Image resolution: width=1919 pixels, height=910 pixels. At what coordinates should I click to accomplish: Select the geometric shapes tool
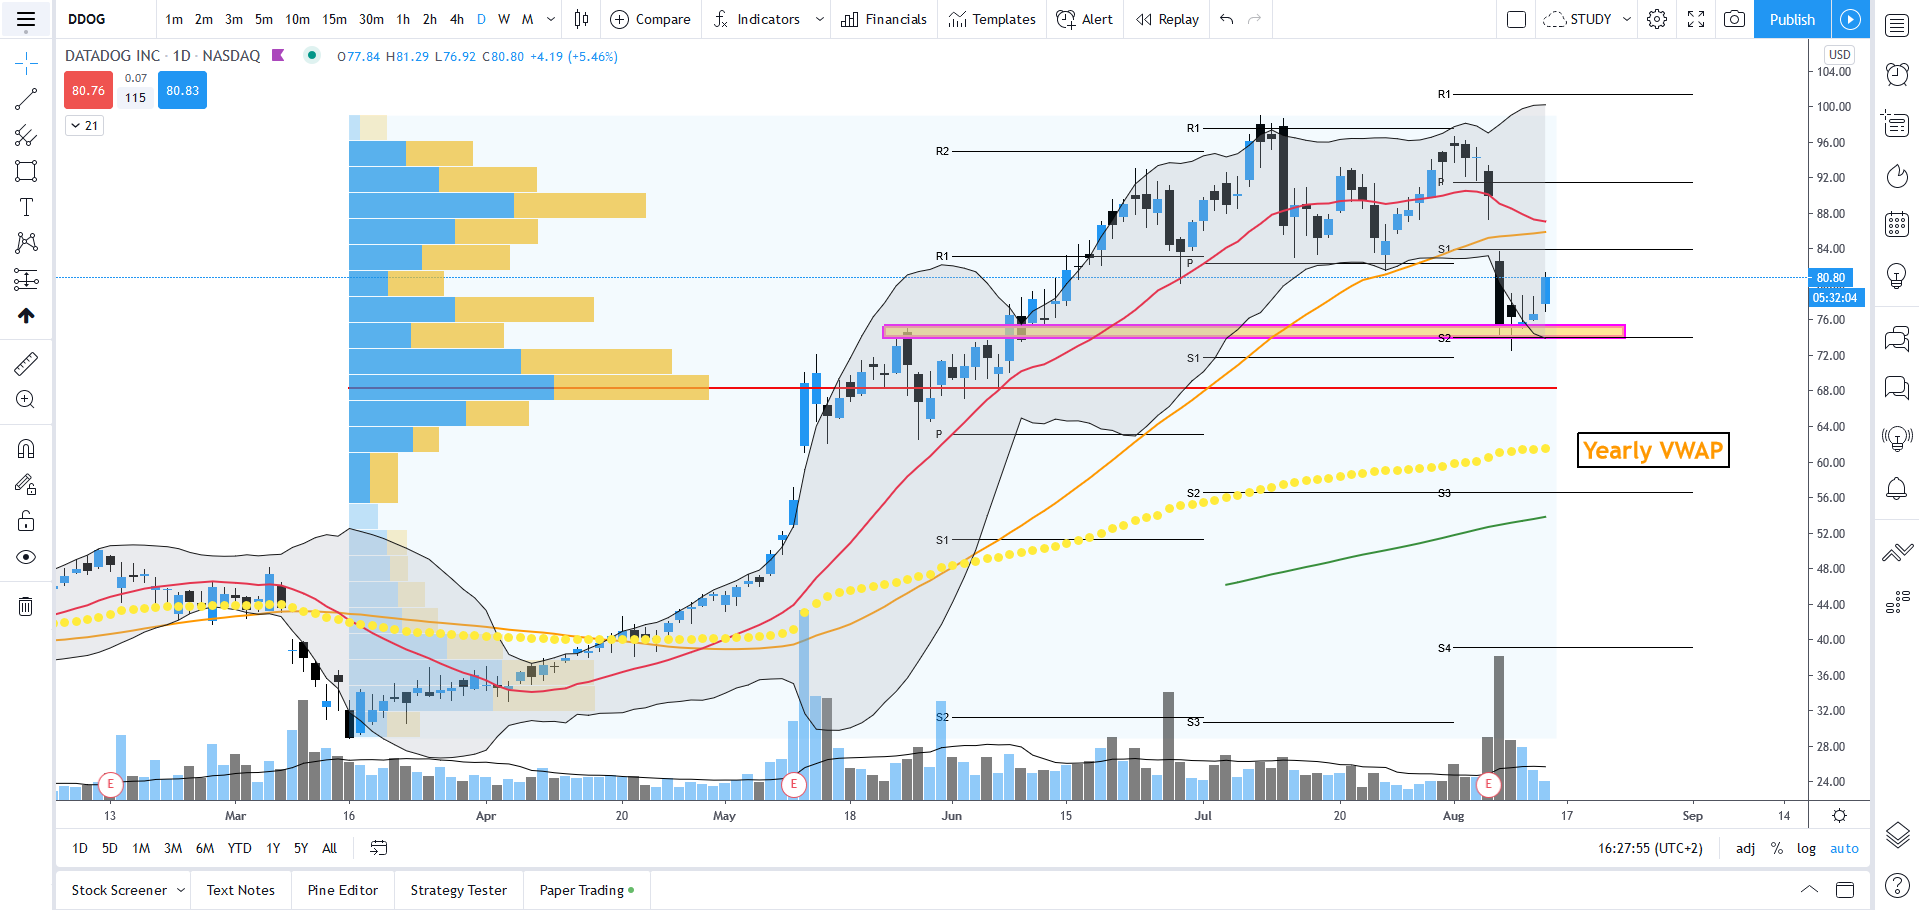click(x=26, y=171)
